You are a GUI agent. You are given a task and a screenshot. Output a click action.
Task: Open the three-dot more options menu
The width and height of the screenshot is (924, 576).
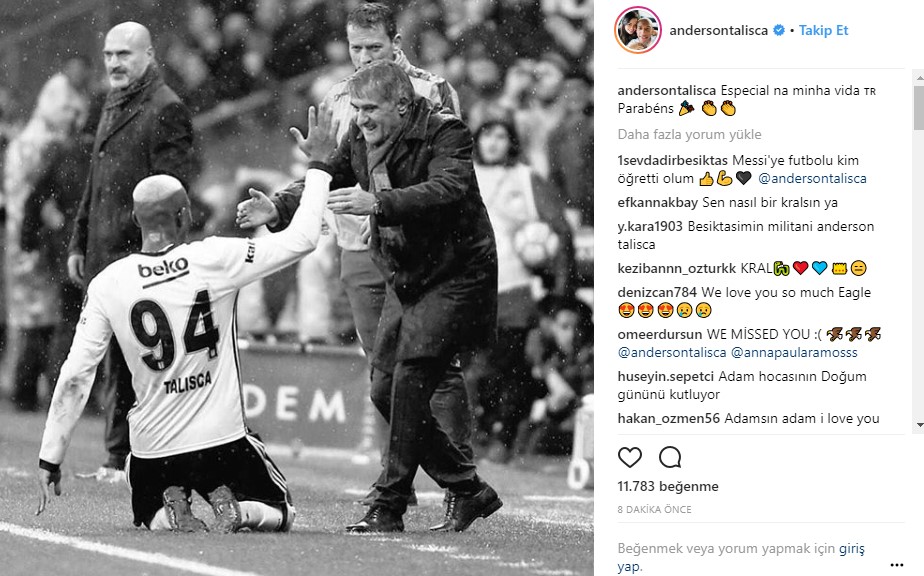click(896, 565)
